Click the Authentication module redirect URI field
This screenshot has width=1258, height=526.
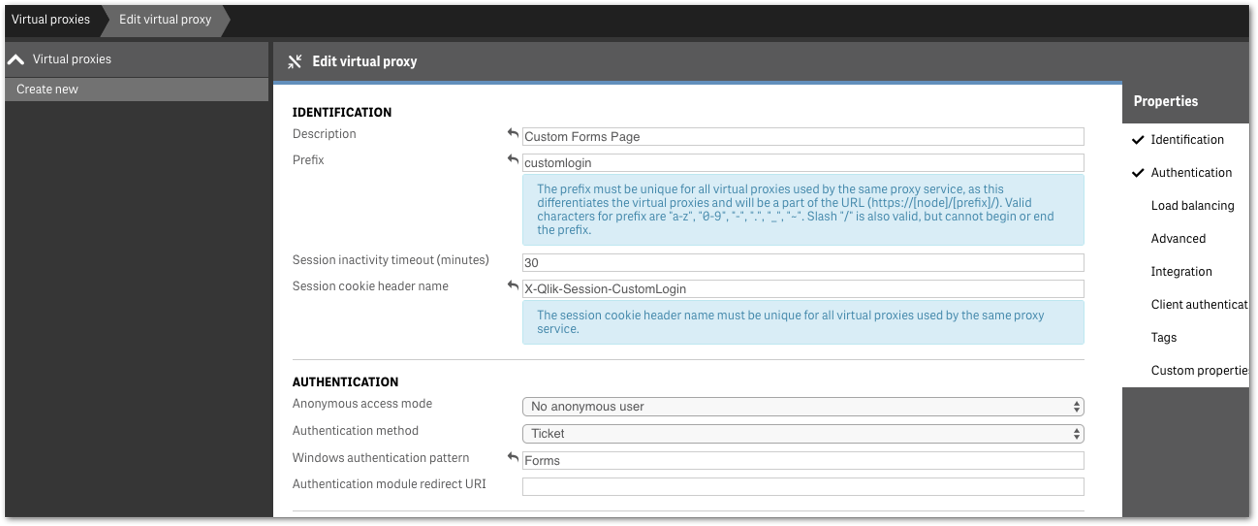[802, 487]
